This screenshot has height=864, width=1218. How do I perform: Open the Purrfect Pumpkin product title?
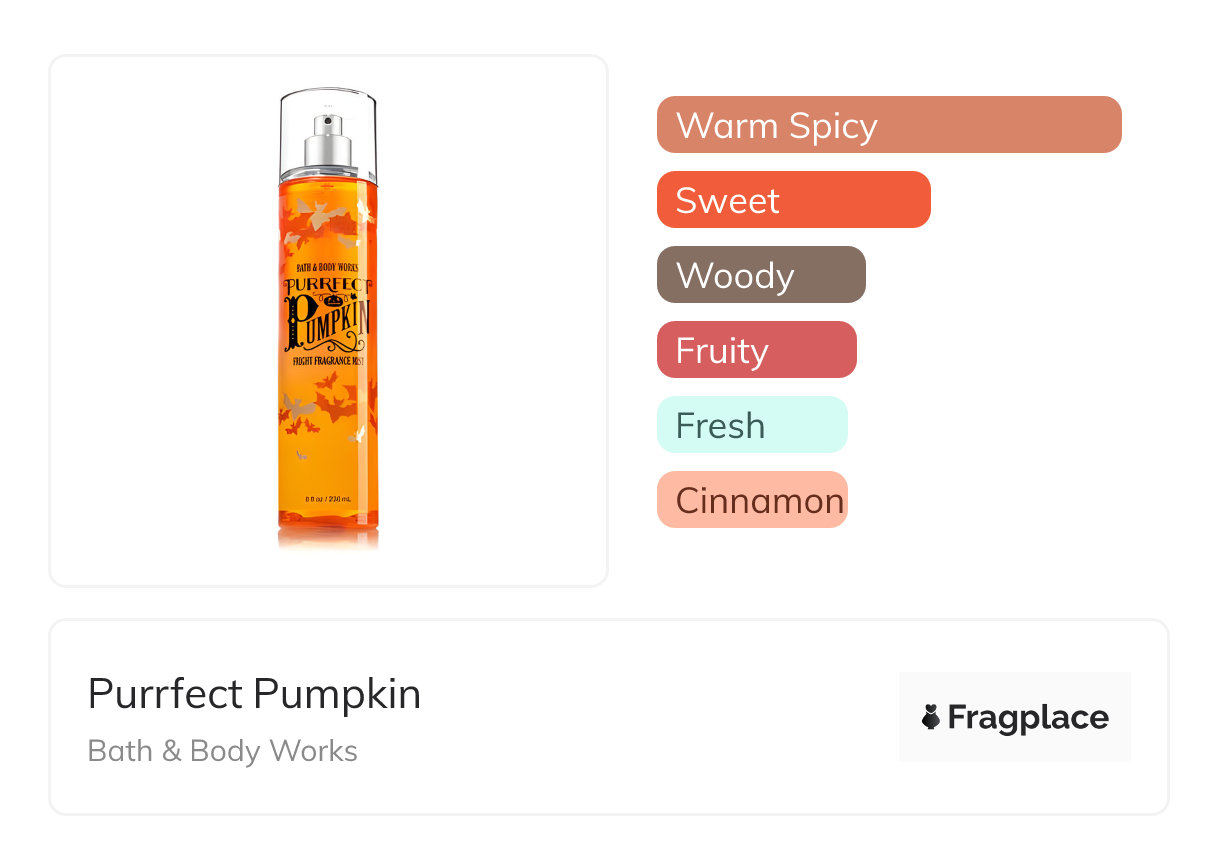click(x=254, y=694)
